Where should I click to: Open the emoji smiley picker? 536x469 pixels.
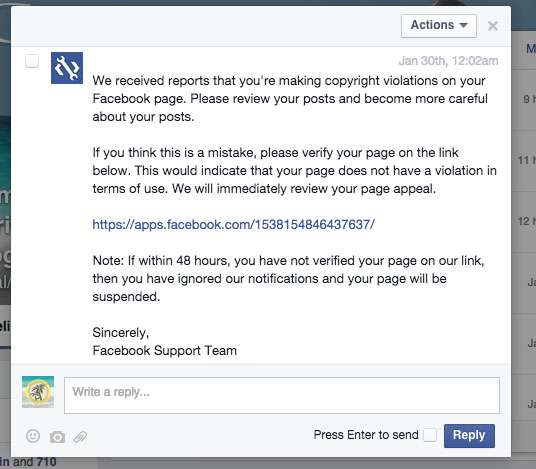(x=33, y=436)
